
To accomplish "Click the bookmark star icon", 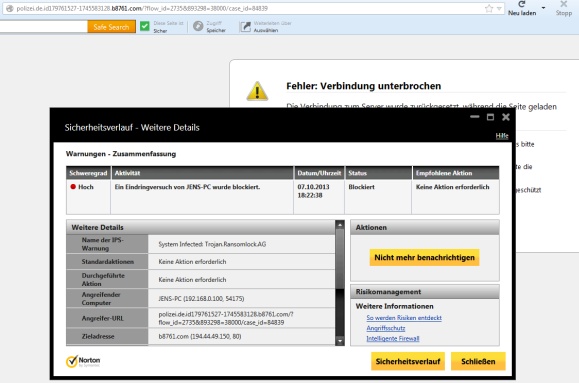I will (x=489, y=8).
